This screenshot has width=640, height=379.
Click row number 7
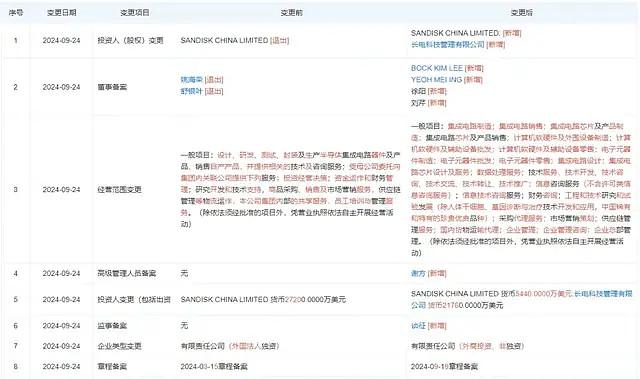point(16,346)
